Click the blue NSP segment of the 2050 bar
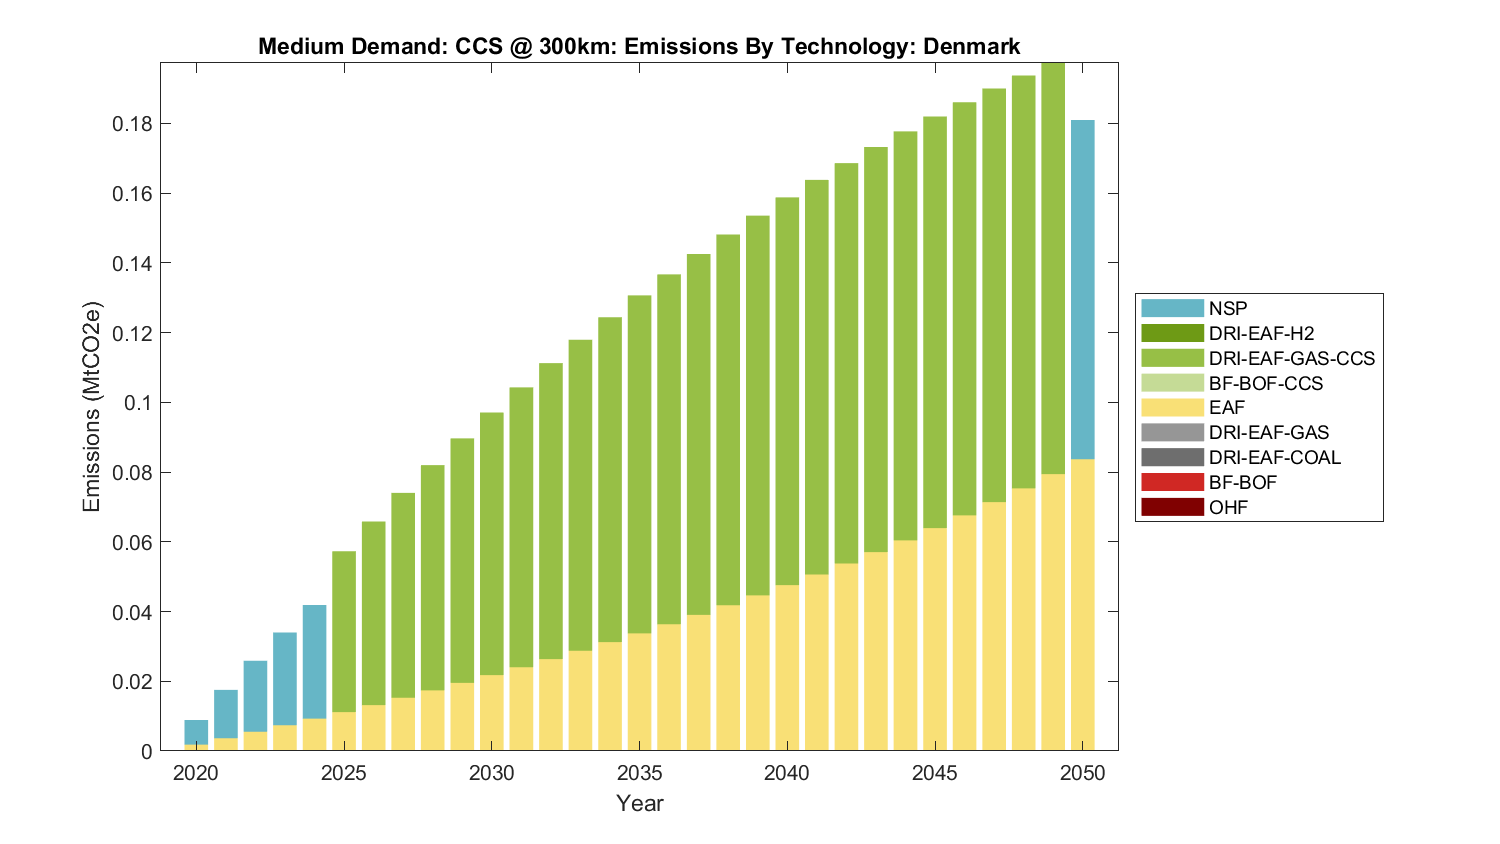 (x=1082, y=290)
